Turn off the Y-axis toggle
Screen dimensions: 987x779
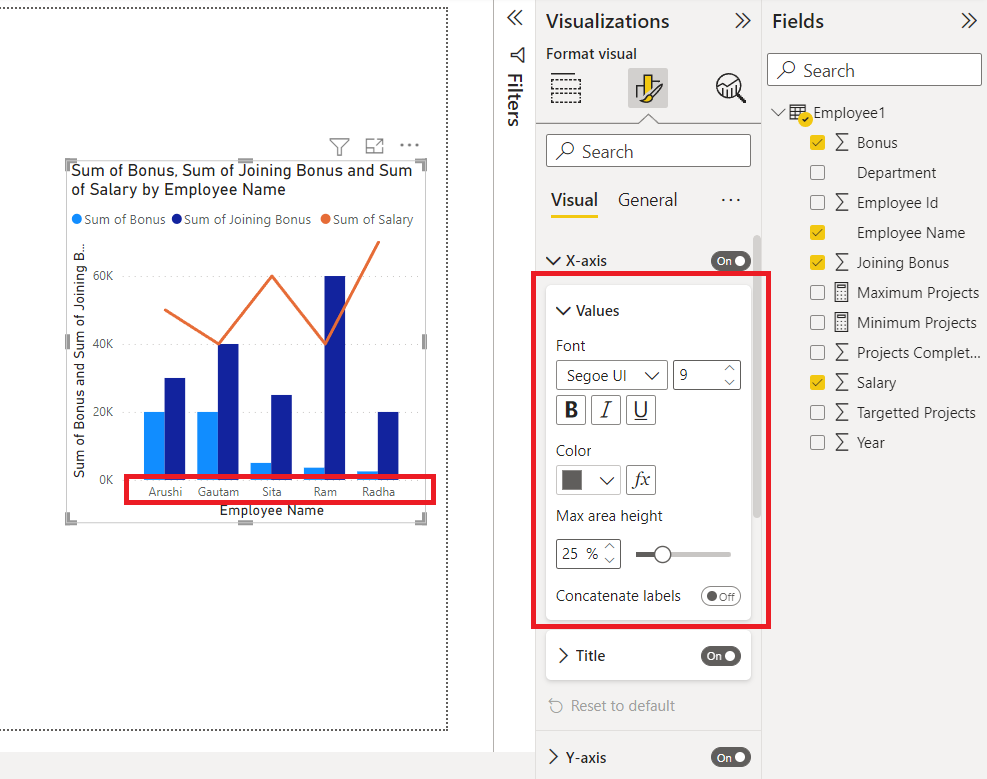(x=730, y=758)
